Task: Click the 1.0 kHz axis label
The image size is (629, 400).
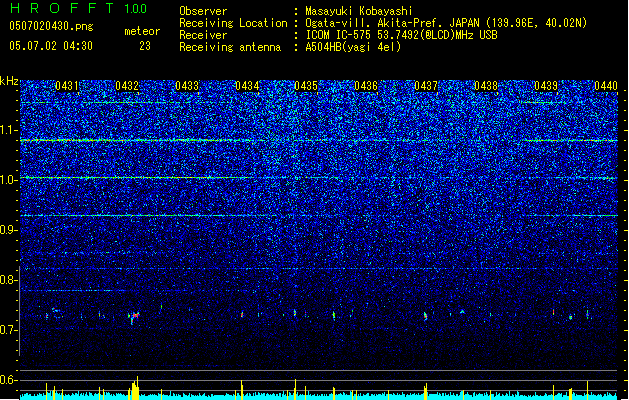Action: click(9, 180)
